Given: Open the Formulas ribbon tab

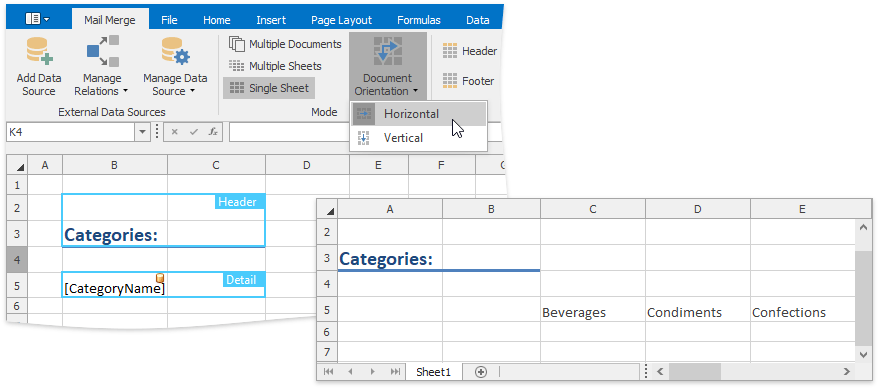Looking at the screenshot, I should 418,20.
